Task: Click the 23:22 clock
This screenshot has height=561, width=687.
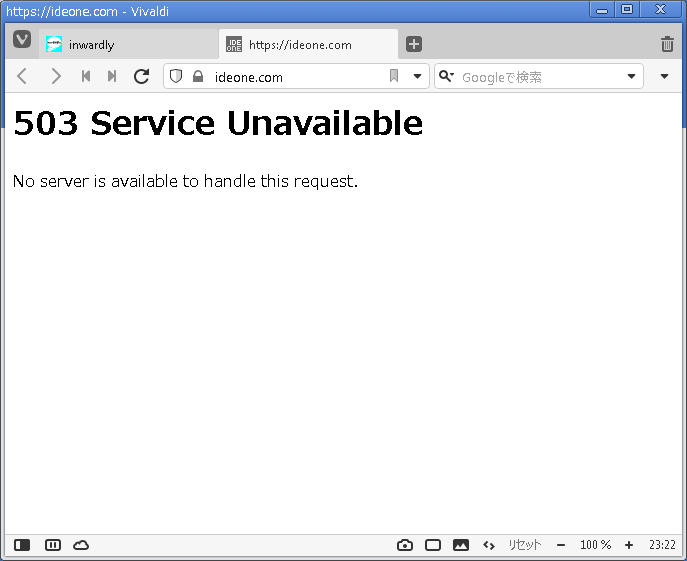Action: [x=662, y=545]
